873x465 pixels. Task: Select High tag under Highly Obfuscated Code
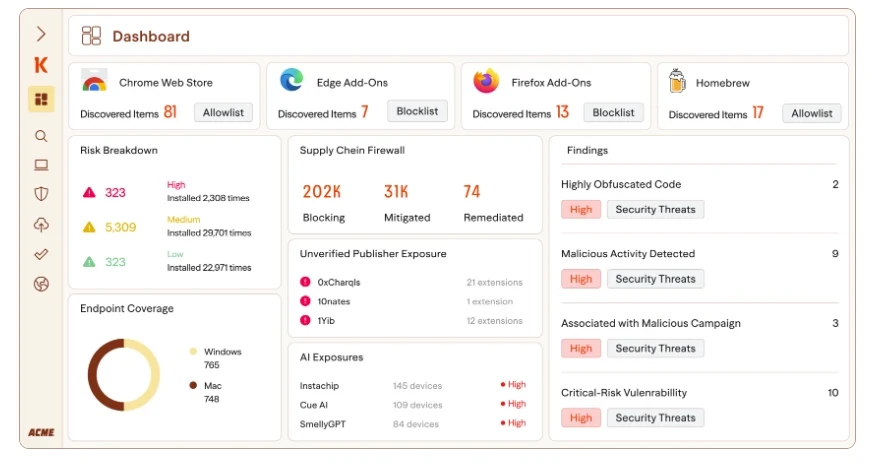581,209
